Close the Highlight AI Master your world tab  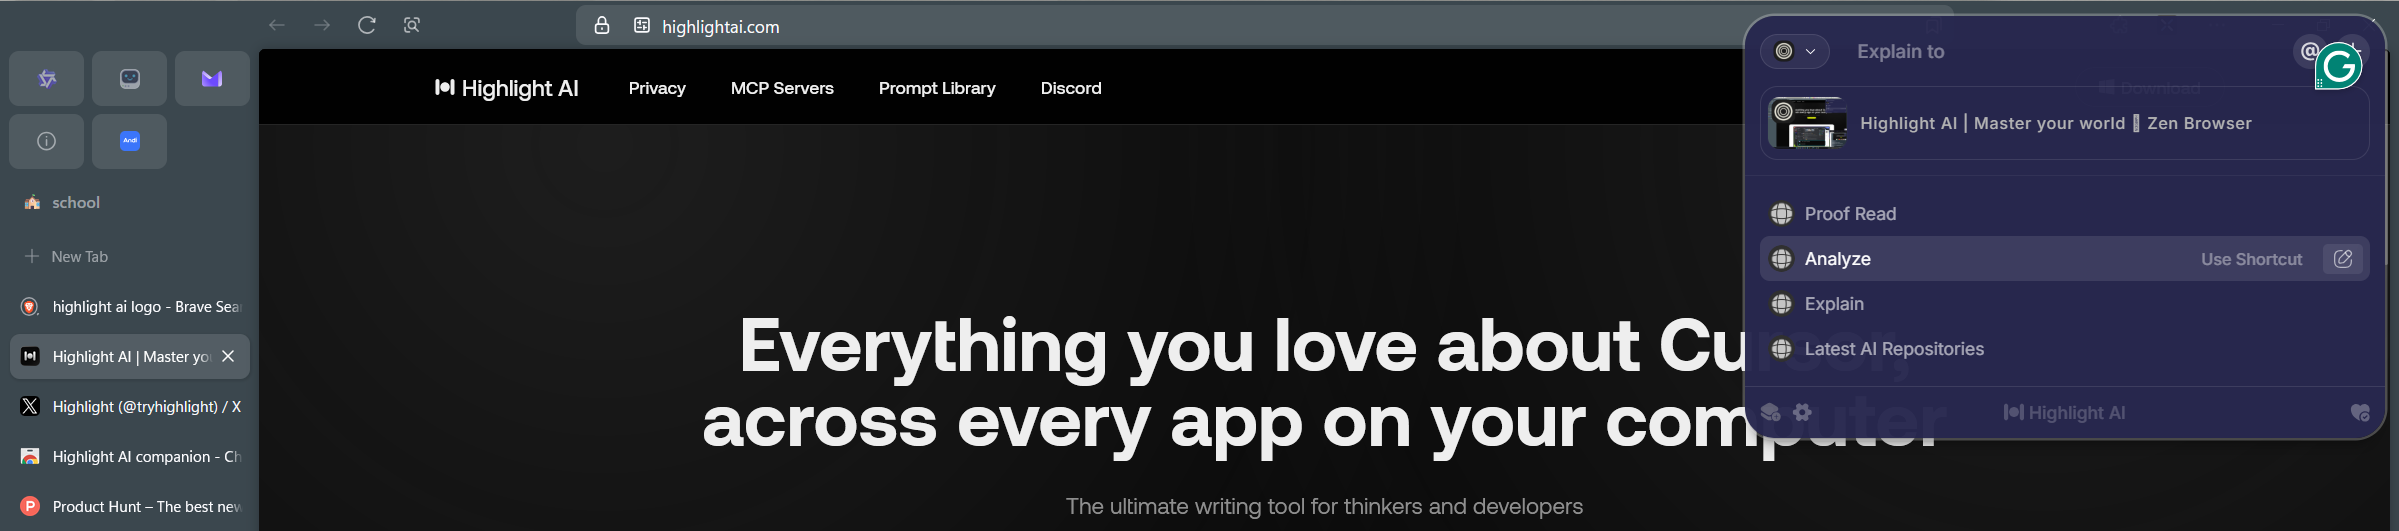(229, 356)
